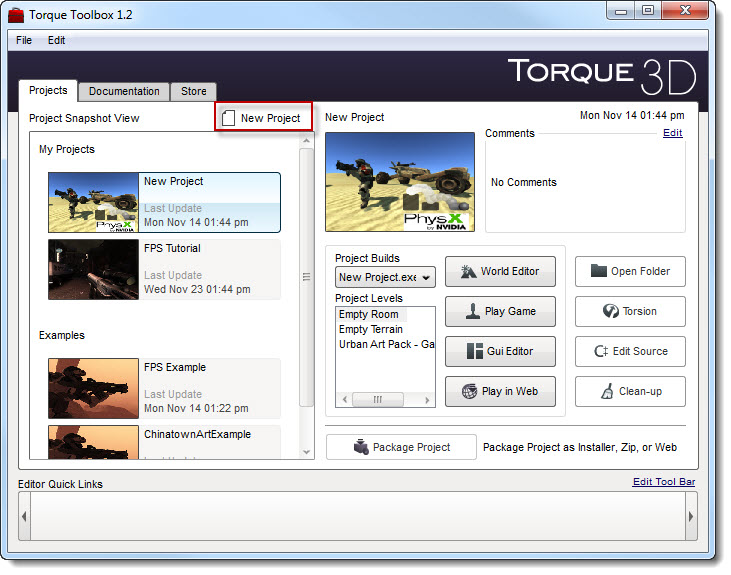
Task: Click the Torque Toolbox toolbox title icon
Action: click(16, 15)
